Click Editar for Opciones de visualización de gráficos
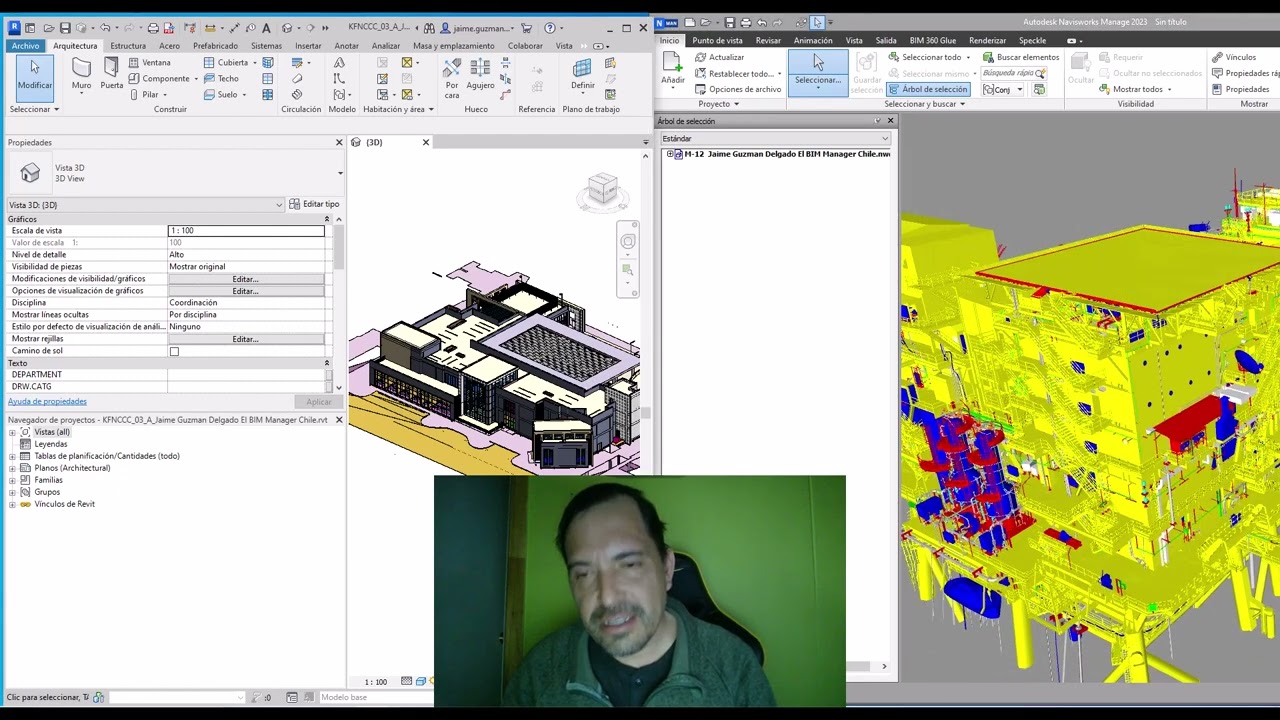1280x720 pixels. click(245, 291)
